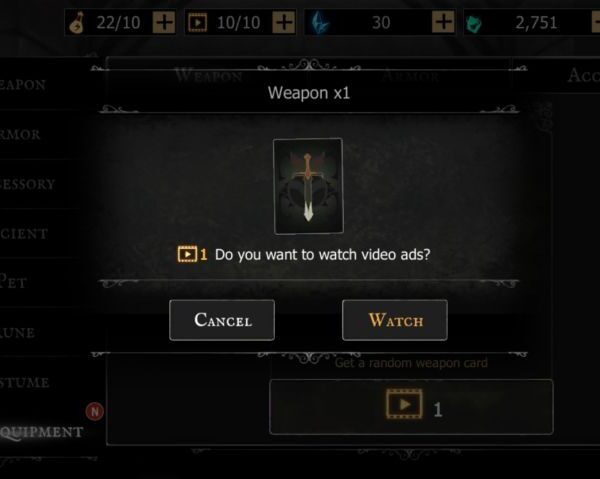This screenshot has height=479, width=600.
Task: Select the Accessory sidebar entry
Action: (28, 184)
